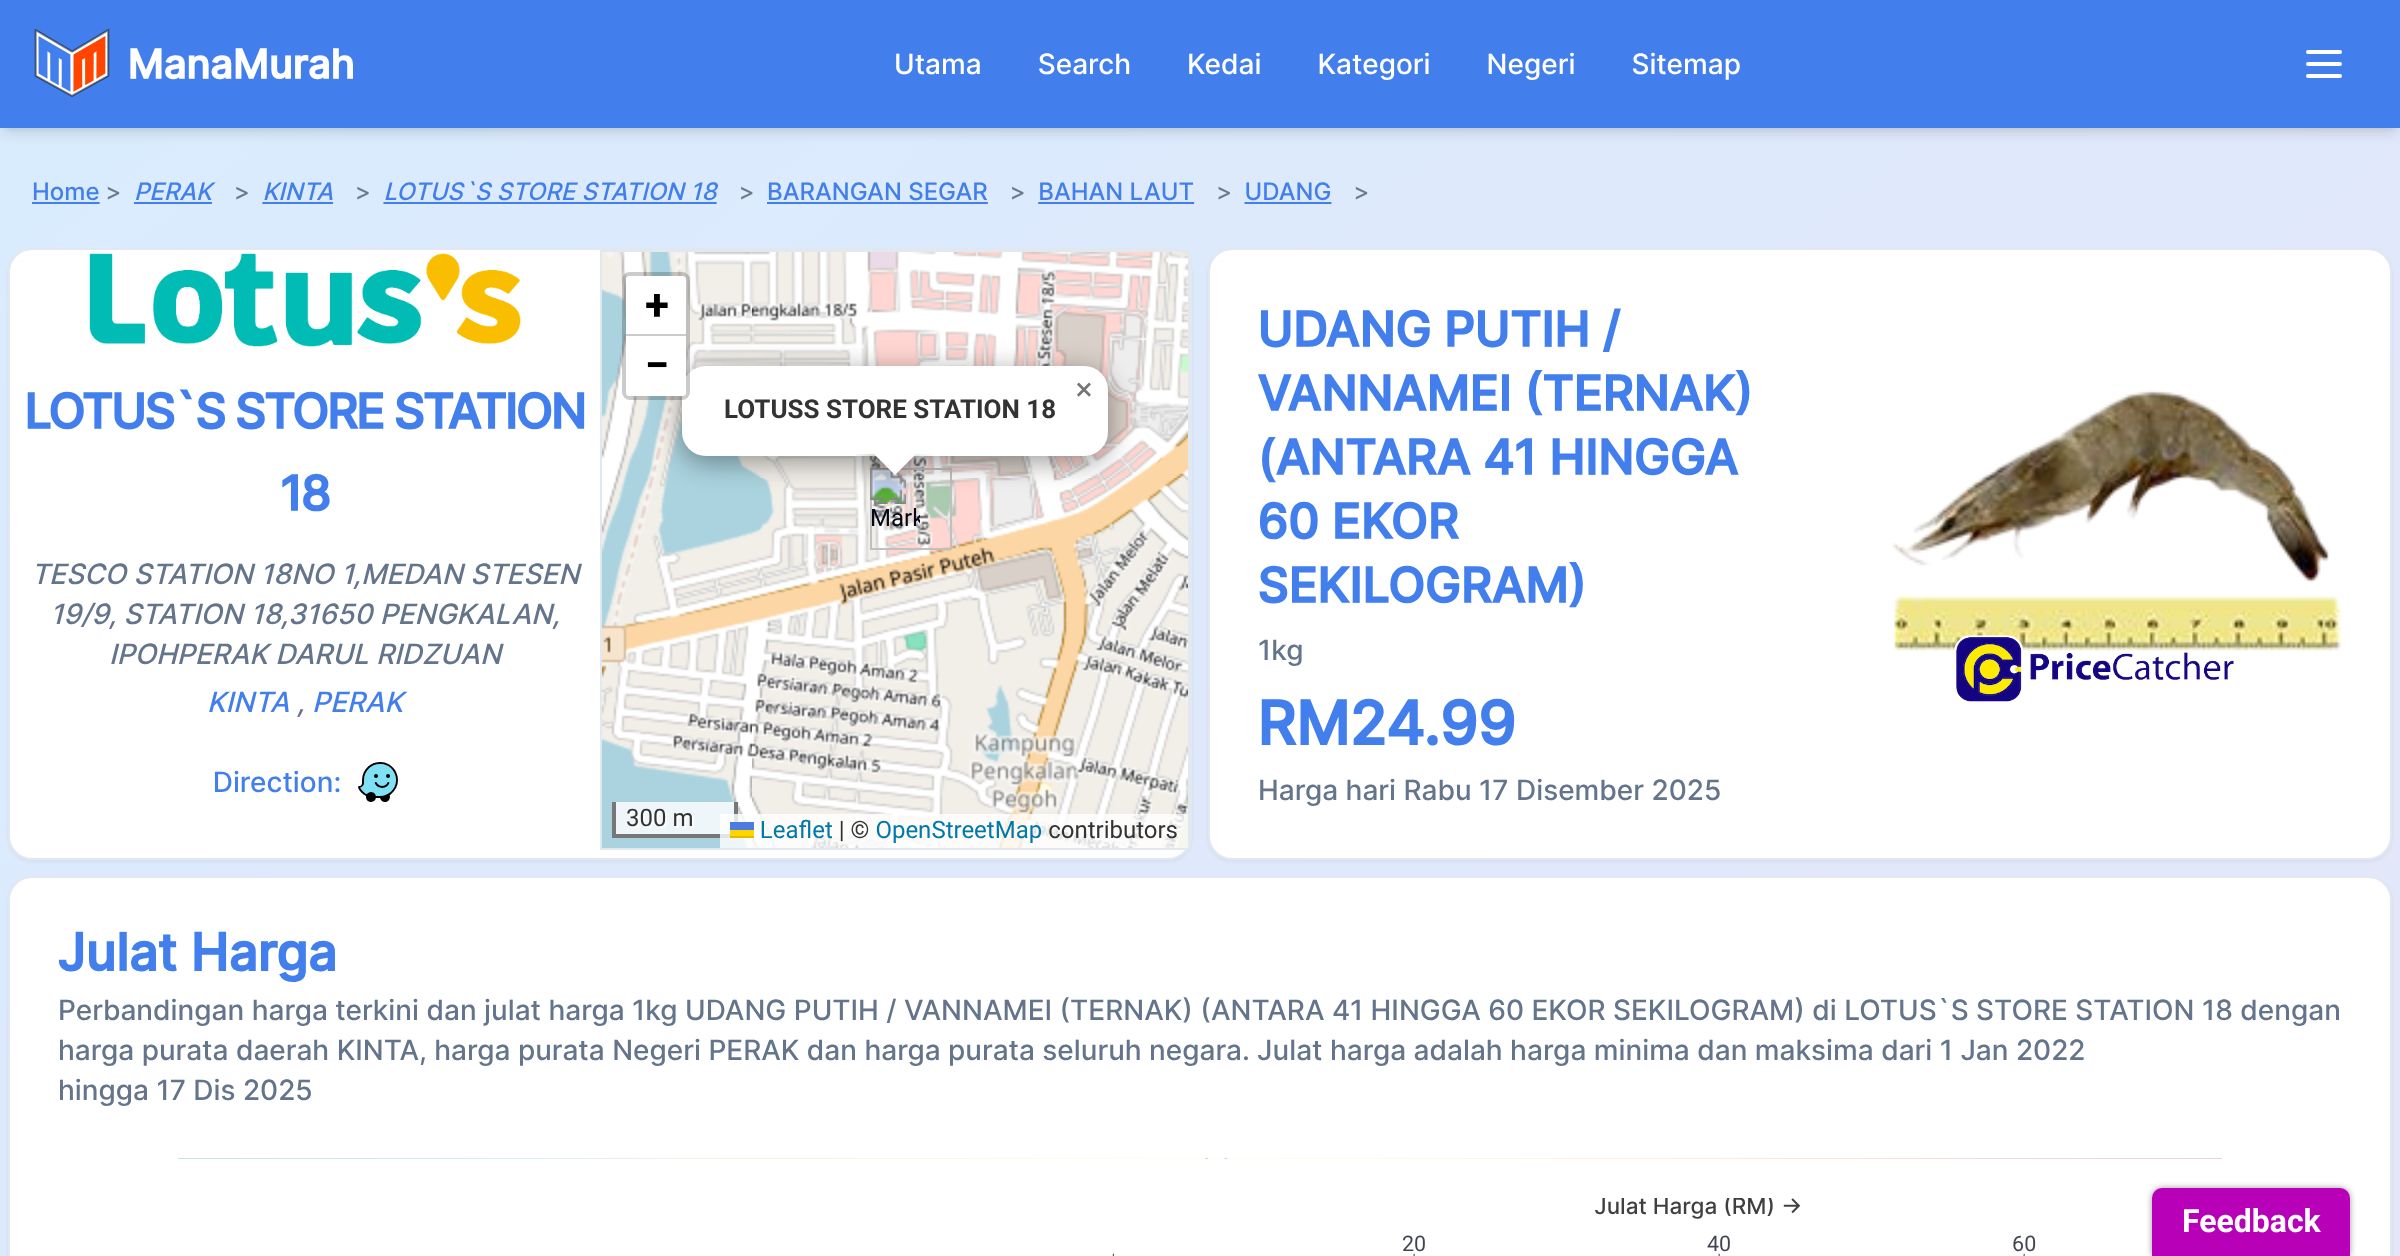The width and height of the screenshot is (2400, 1256).
Task: Click the ManaMurah logo icon
Action: pyautogui.click(x=71, y=63)
